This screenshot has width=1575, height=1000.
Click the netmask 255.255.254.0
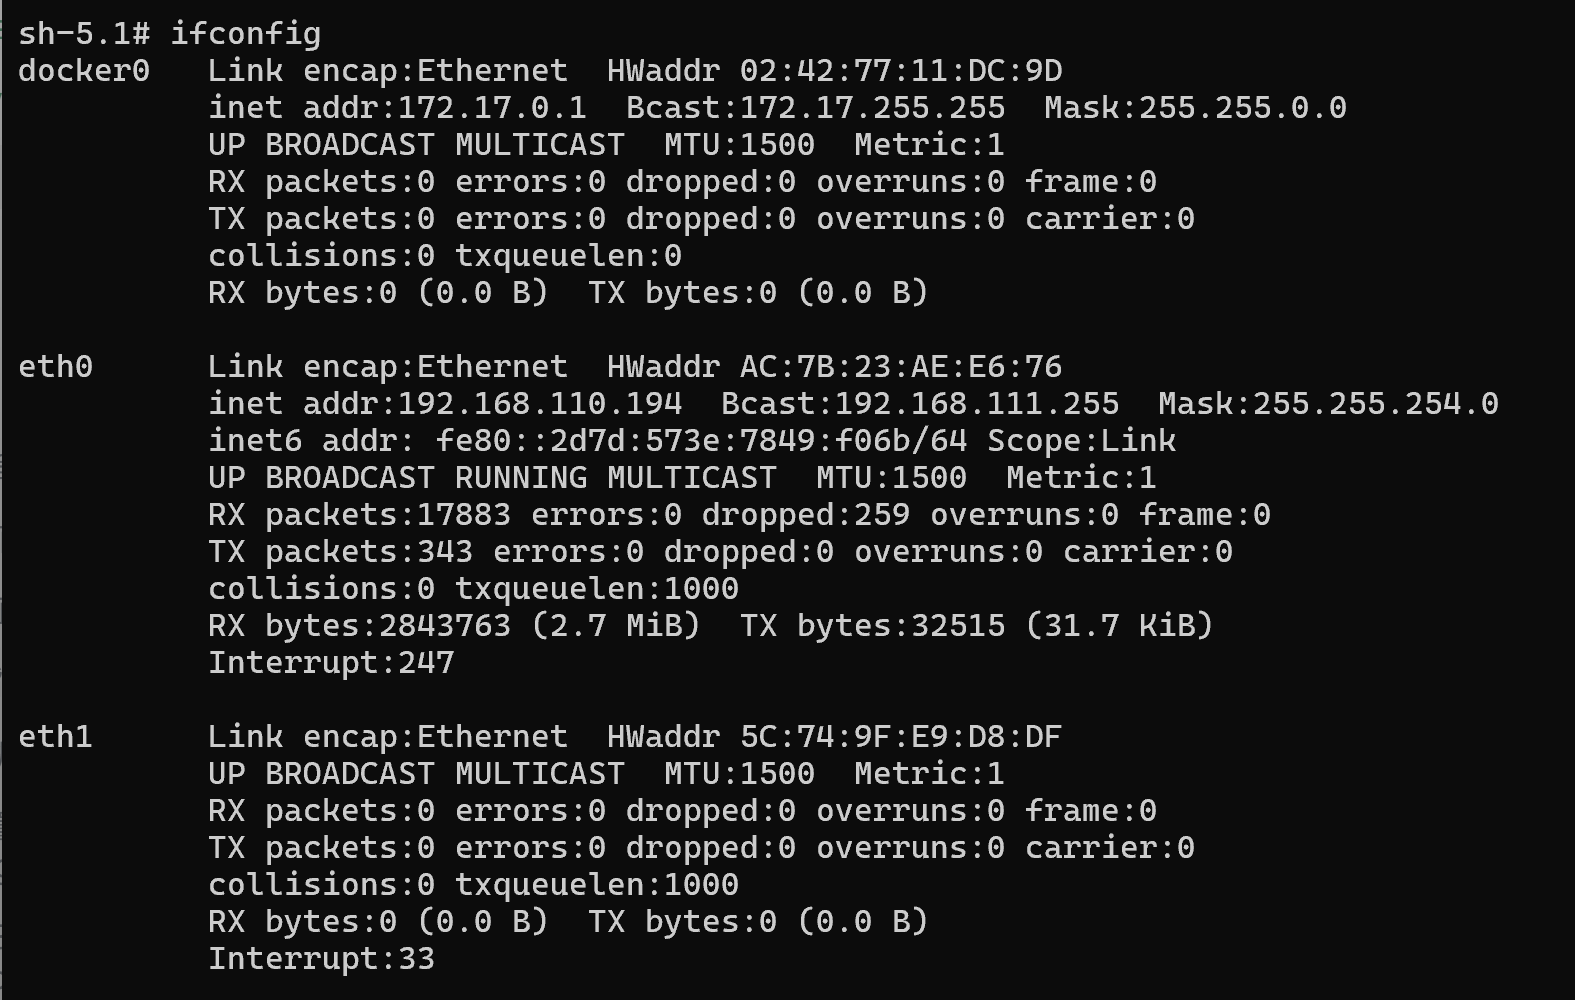click(1375, 404)
